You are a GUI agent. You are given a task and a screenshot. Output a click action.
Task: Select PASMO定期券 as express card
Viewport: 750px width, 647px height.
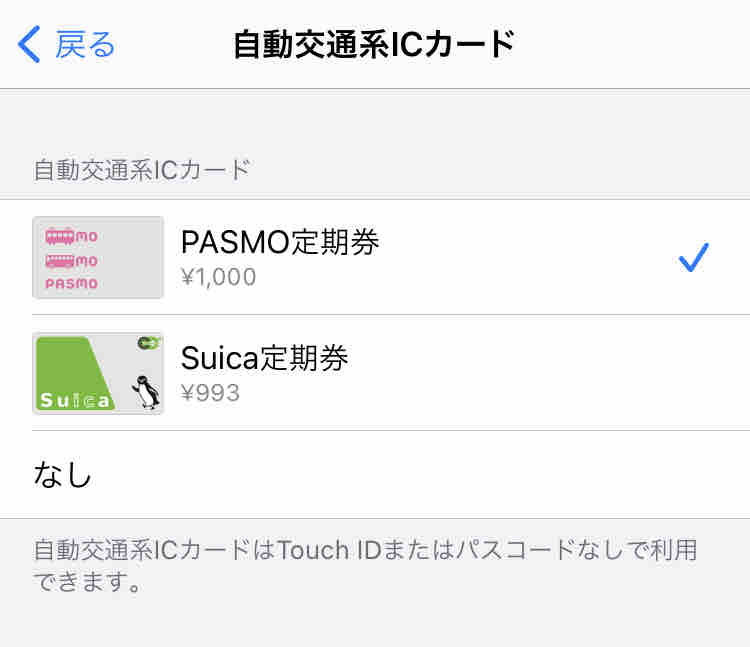point(375,258)
